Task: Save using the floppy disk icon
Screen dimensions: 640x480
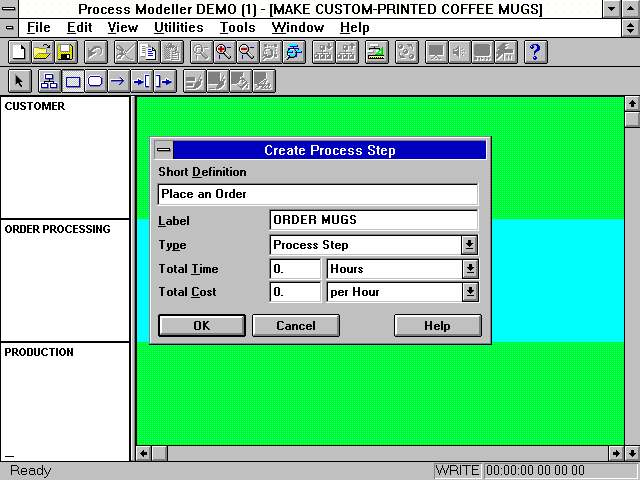Action: [x=64, y=52]
